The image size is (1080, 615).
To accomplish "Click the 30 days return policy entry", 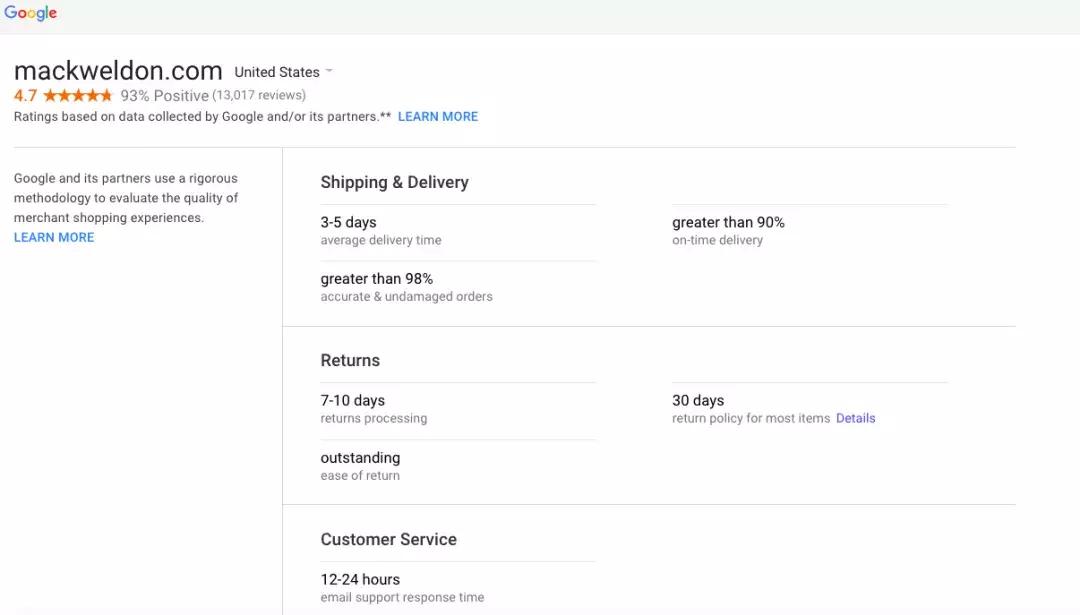I will point(698,401).
